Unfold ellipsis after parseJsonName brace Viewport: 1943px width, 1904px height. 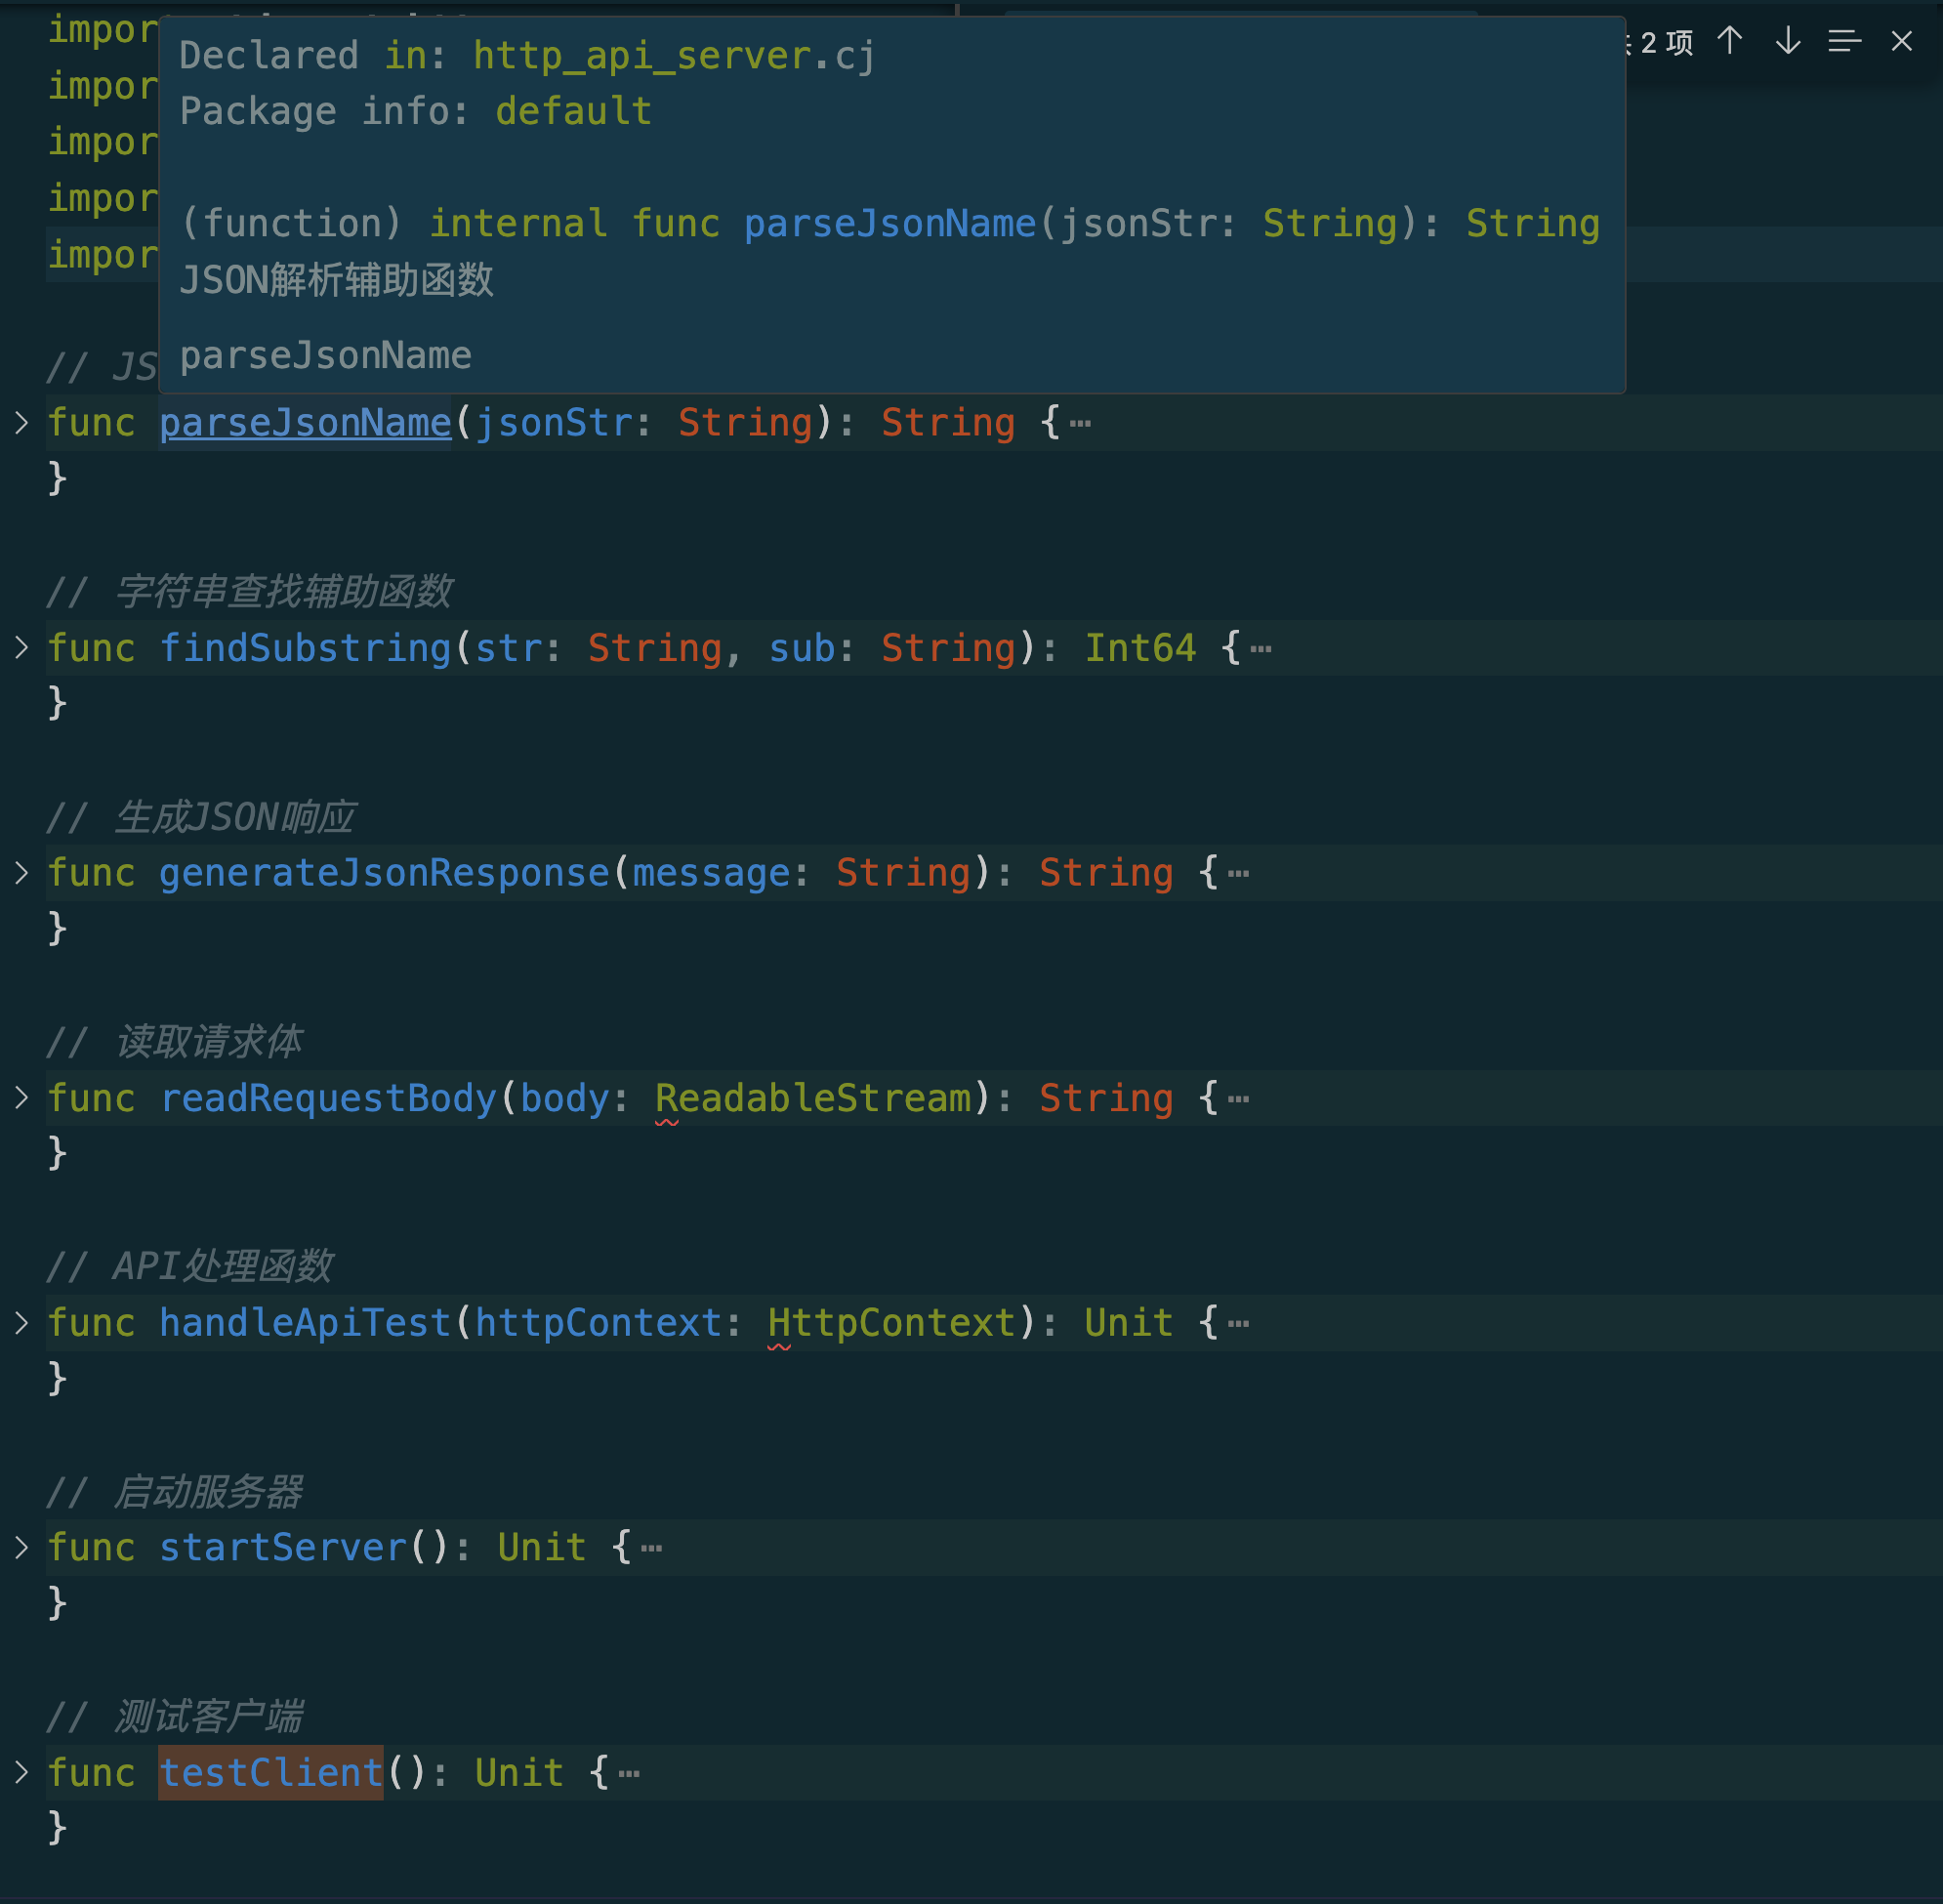pyautogui.click(x=1080, y=424)
